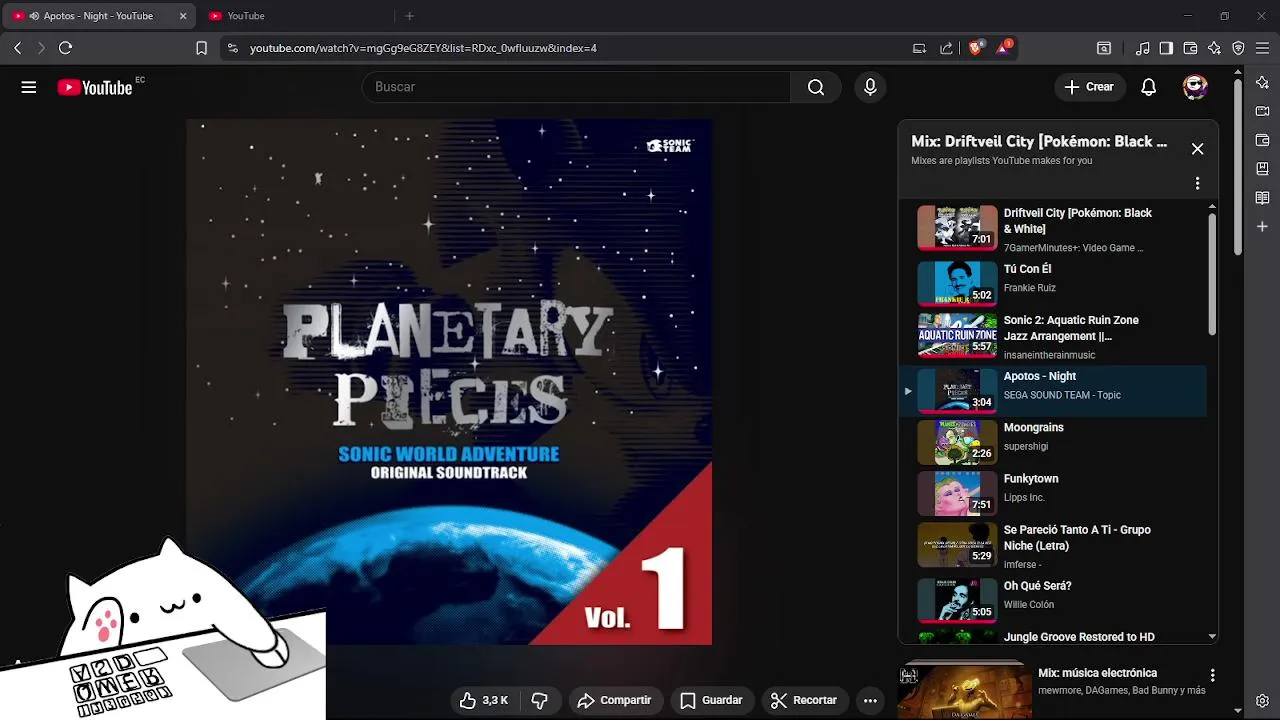Play Oh Qué Será? by Willie Colón
The width and height of the screenshot is (1280, 720).
[x=1053, y=600]
